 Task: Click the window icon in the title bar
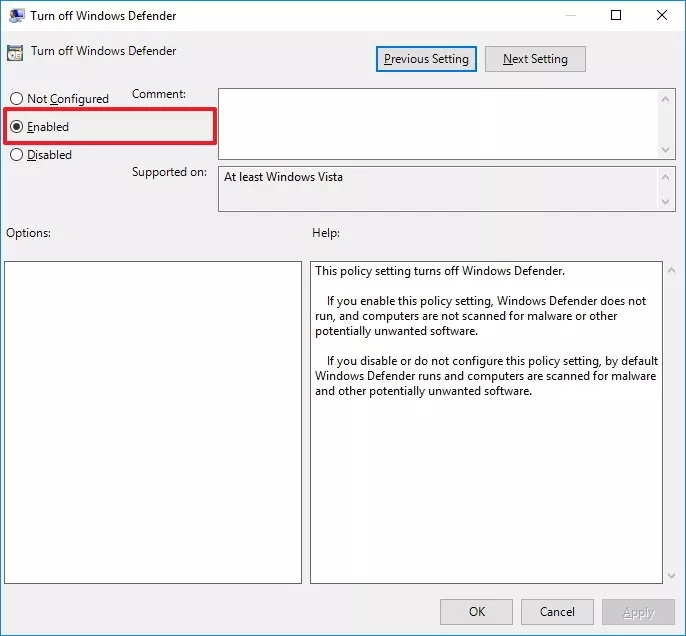click(16, 16)
